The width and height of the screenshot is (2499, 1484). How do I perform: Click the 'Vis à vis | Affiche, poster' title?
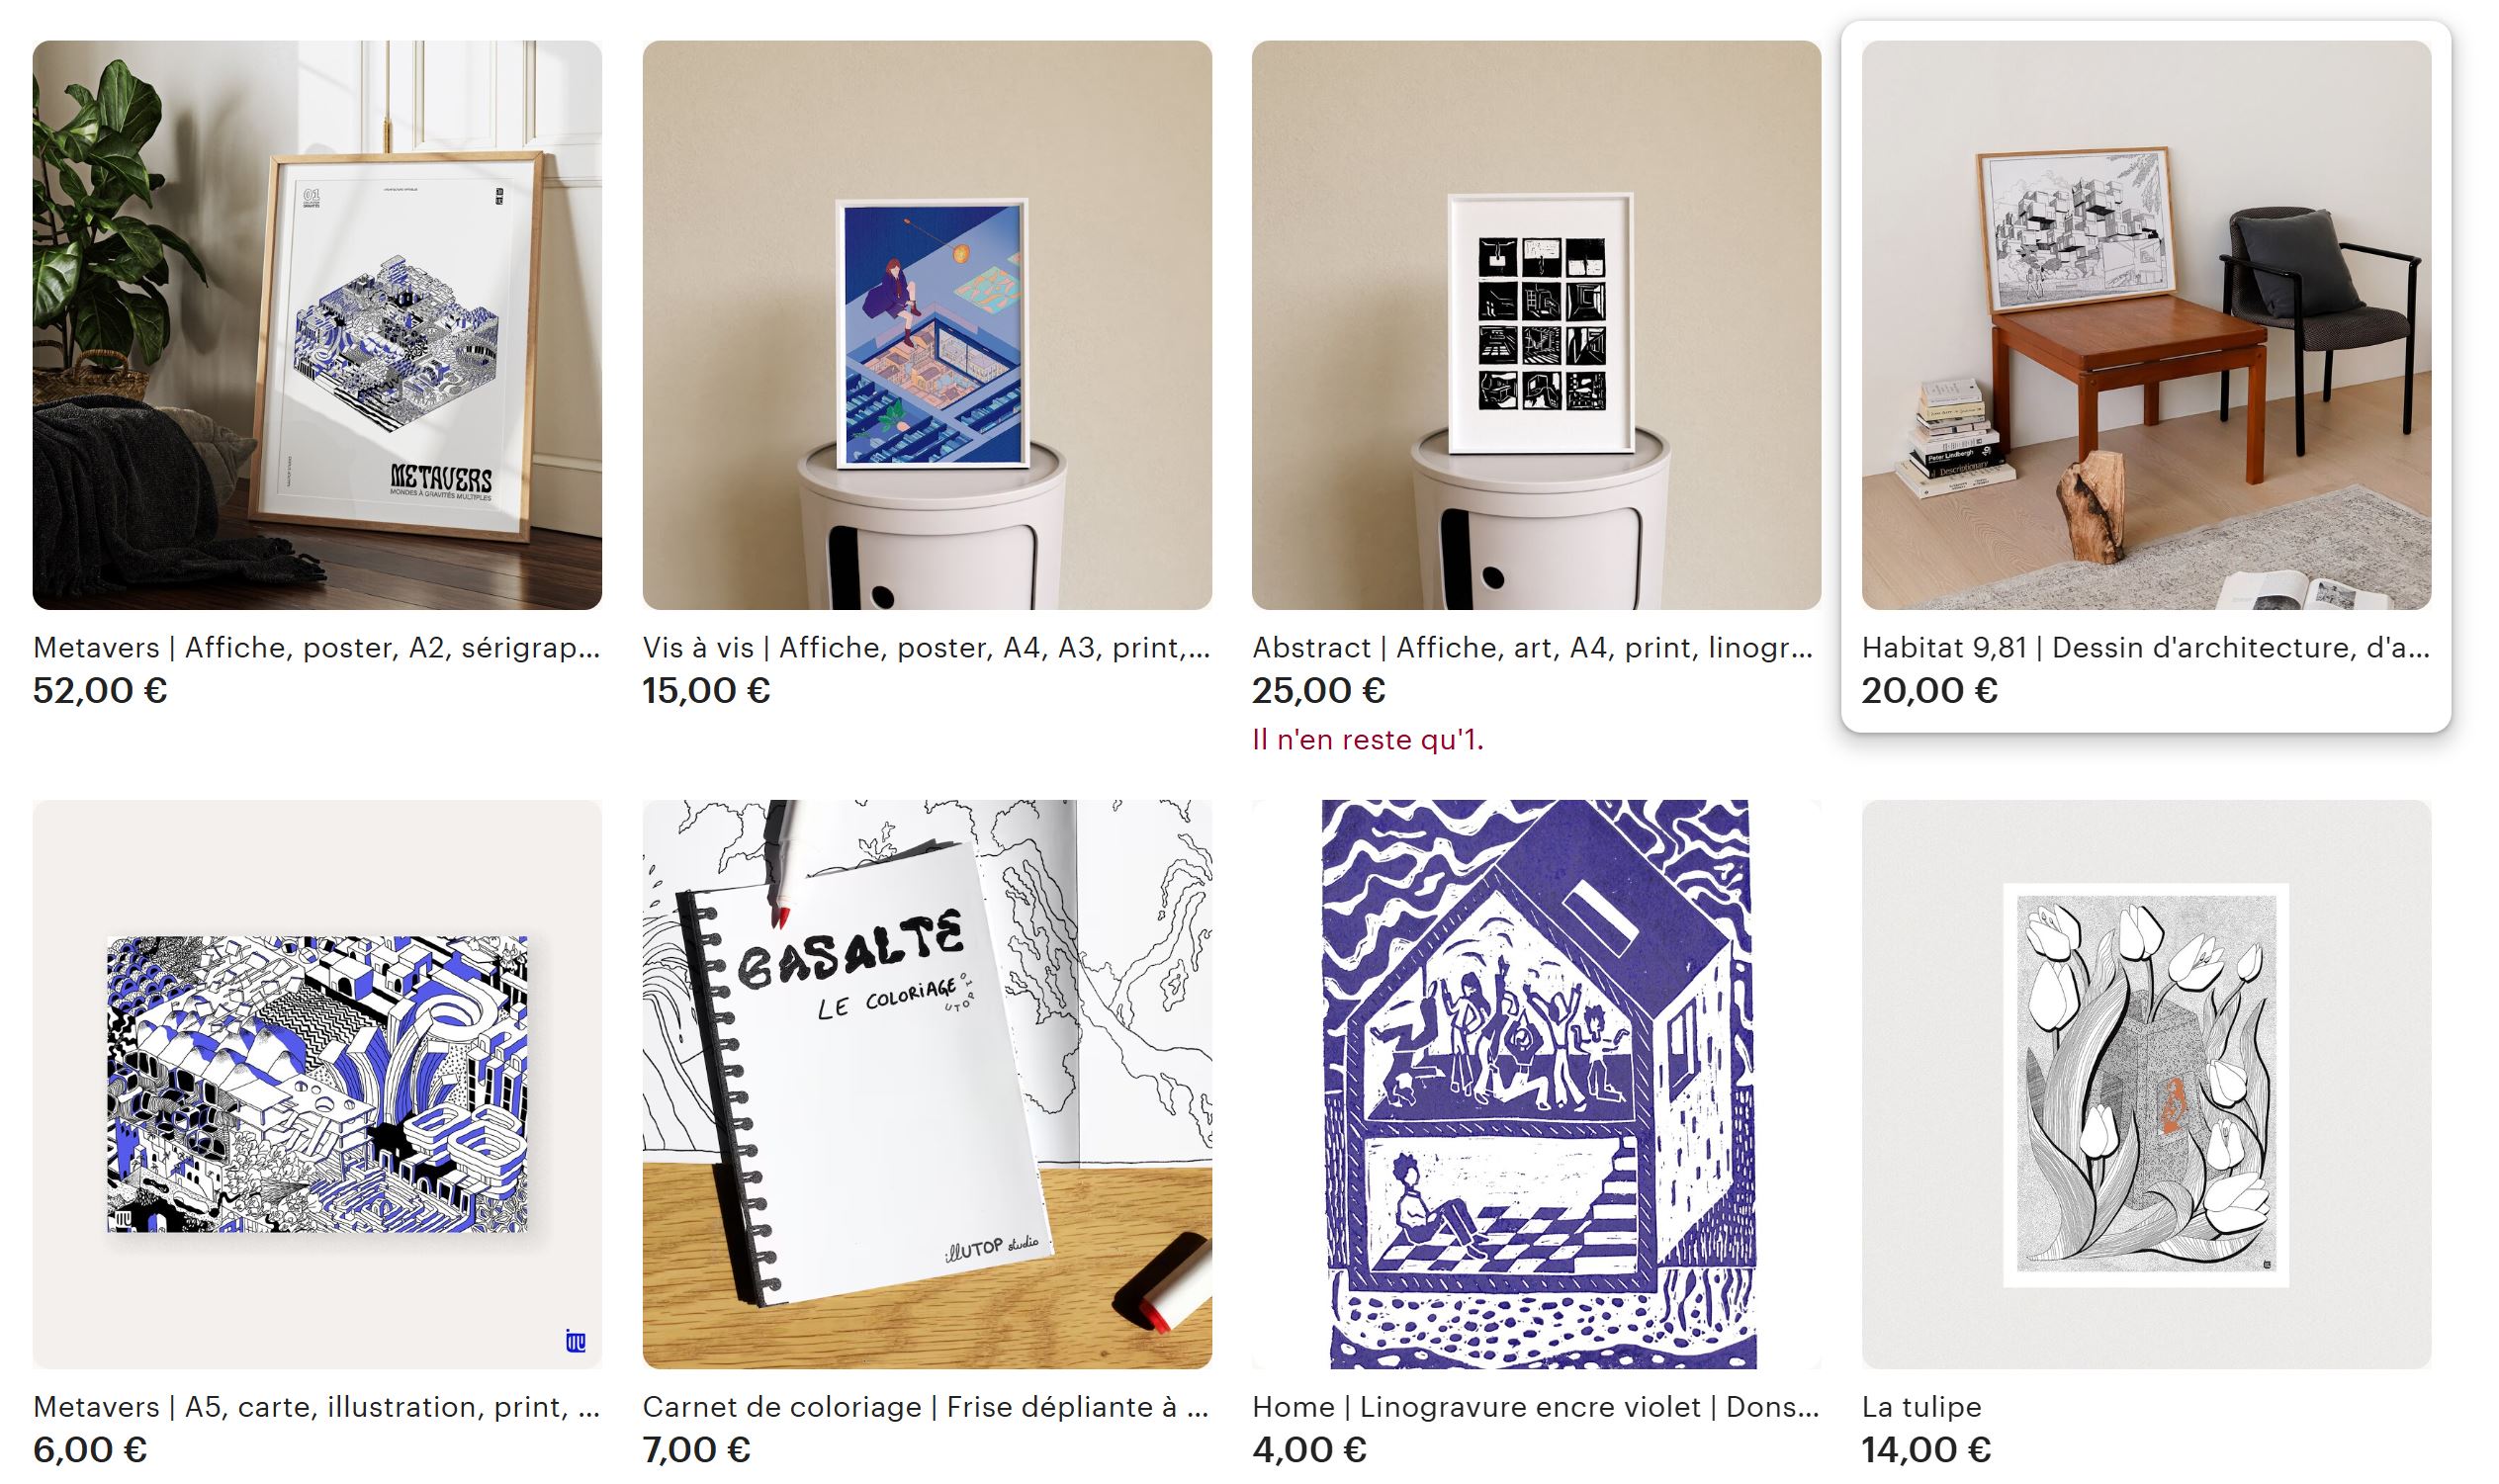tap(927, 648)
